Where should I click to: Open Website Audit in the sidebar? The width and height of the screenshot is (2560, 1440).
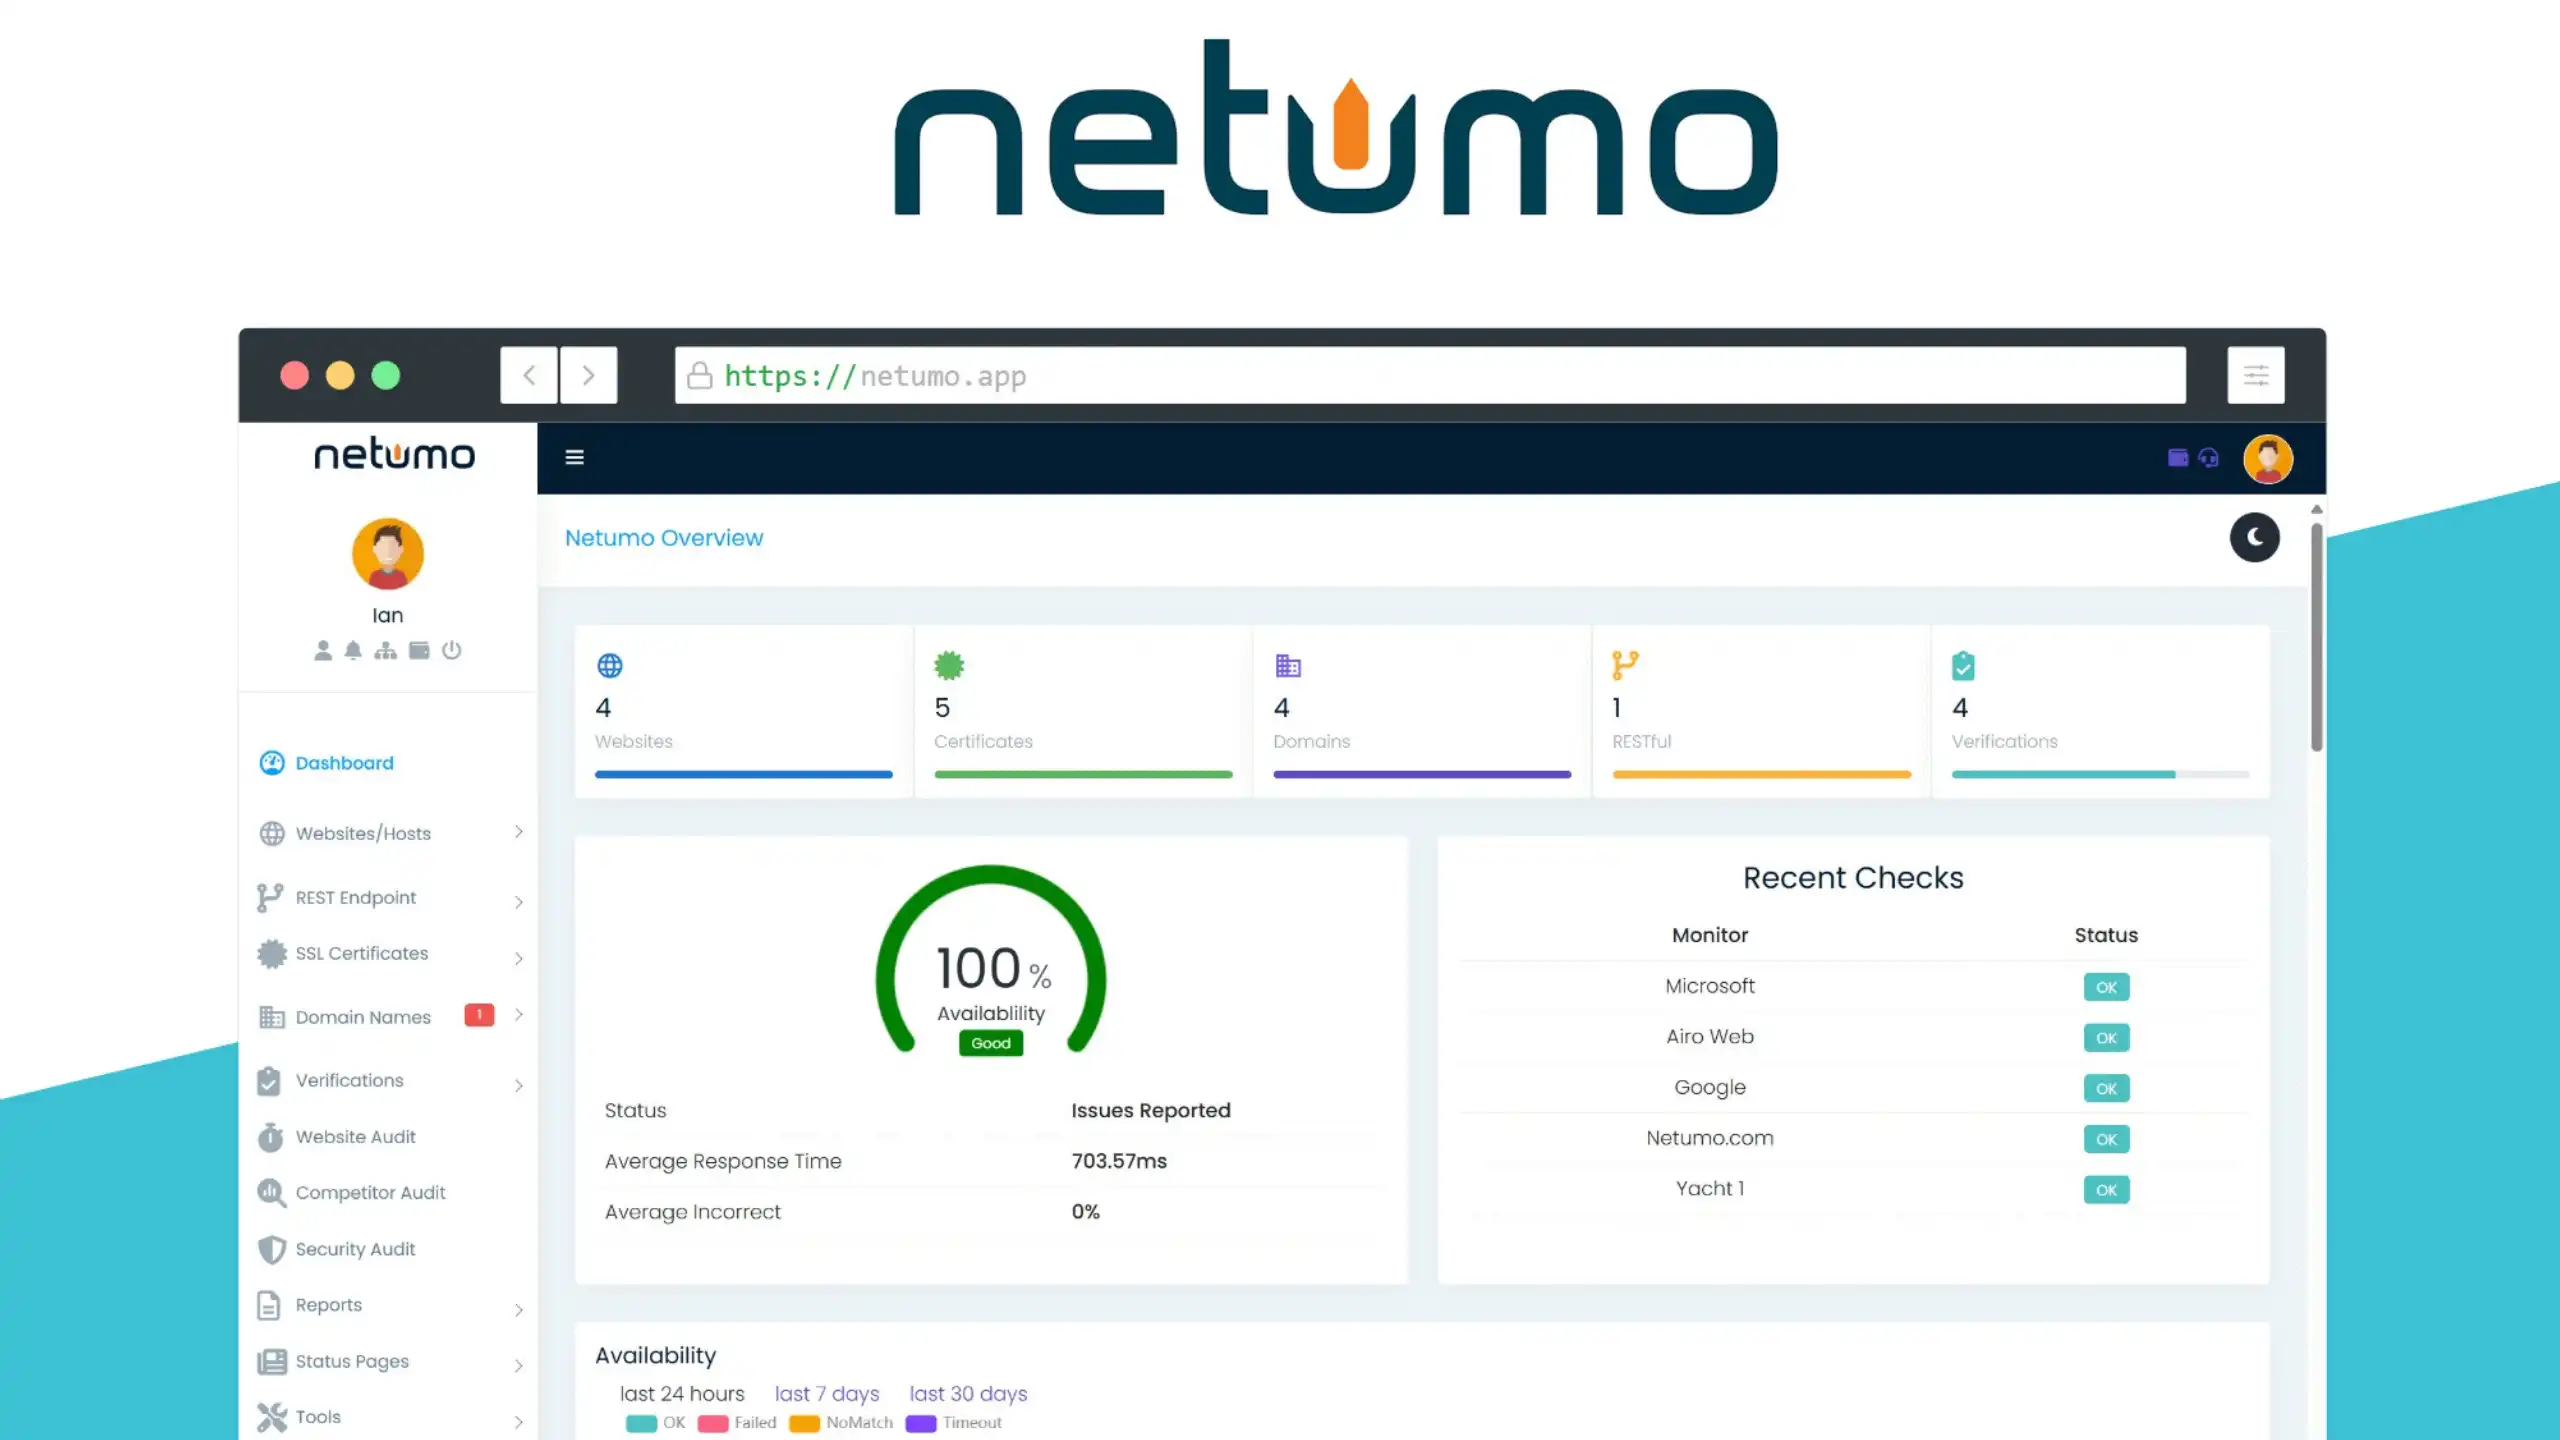point(355,1137)
